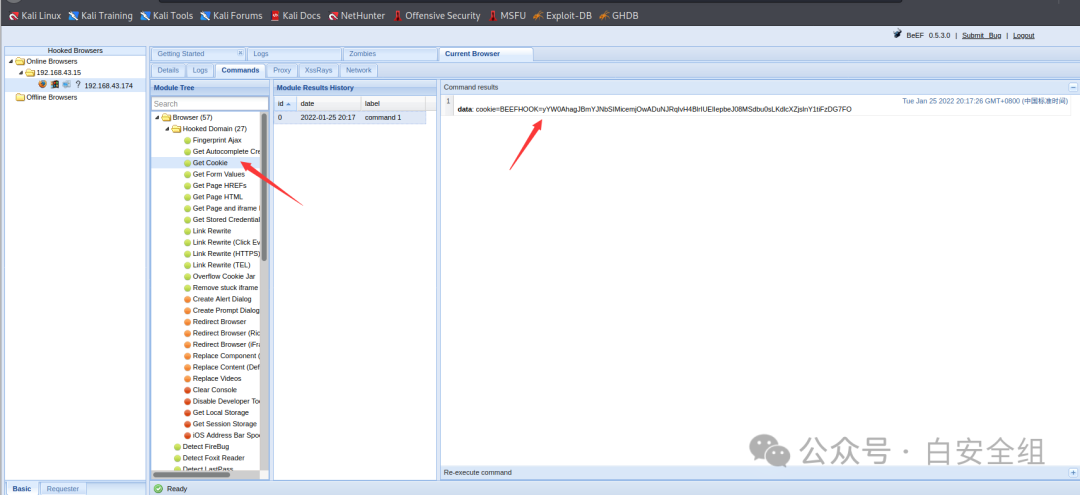Open the Kali Docs bookmark
This screenshot has height=495, width=1080.
point(295,15)
